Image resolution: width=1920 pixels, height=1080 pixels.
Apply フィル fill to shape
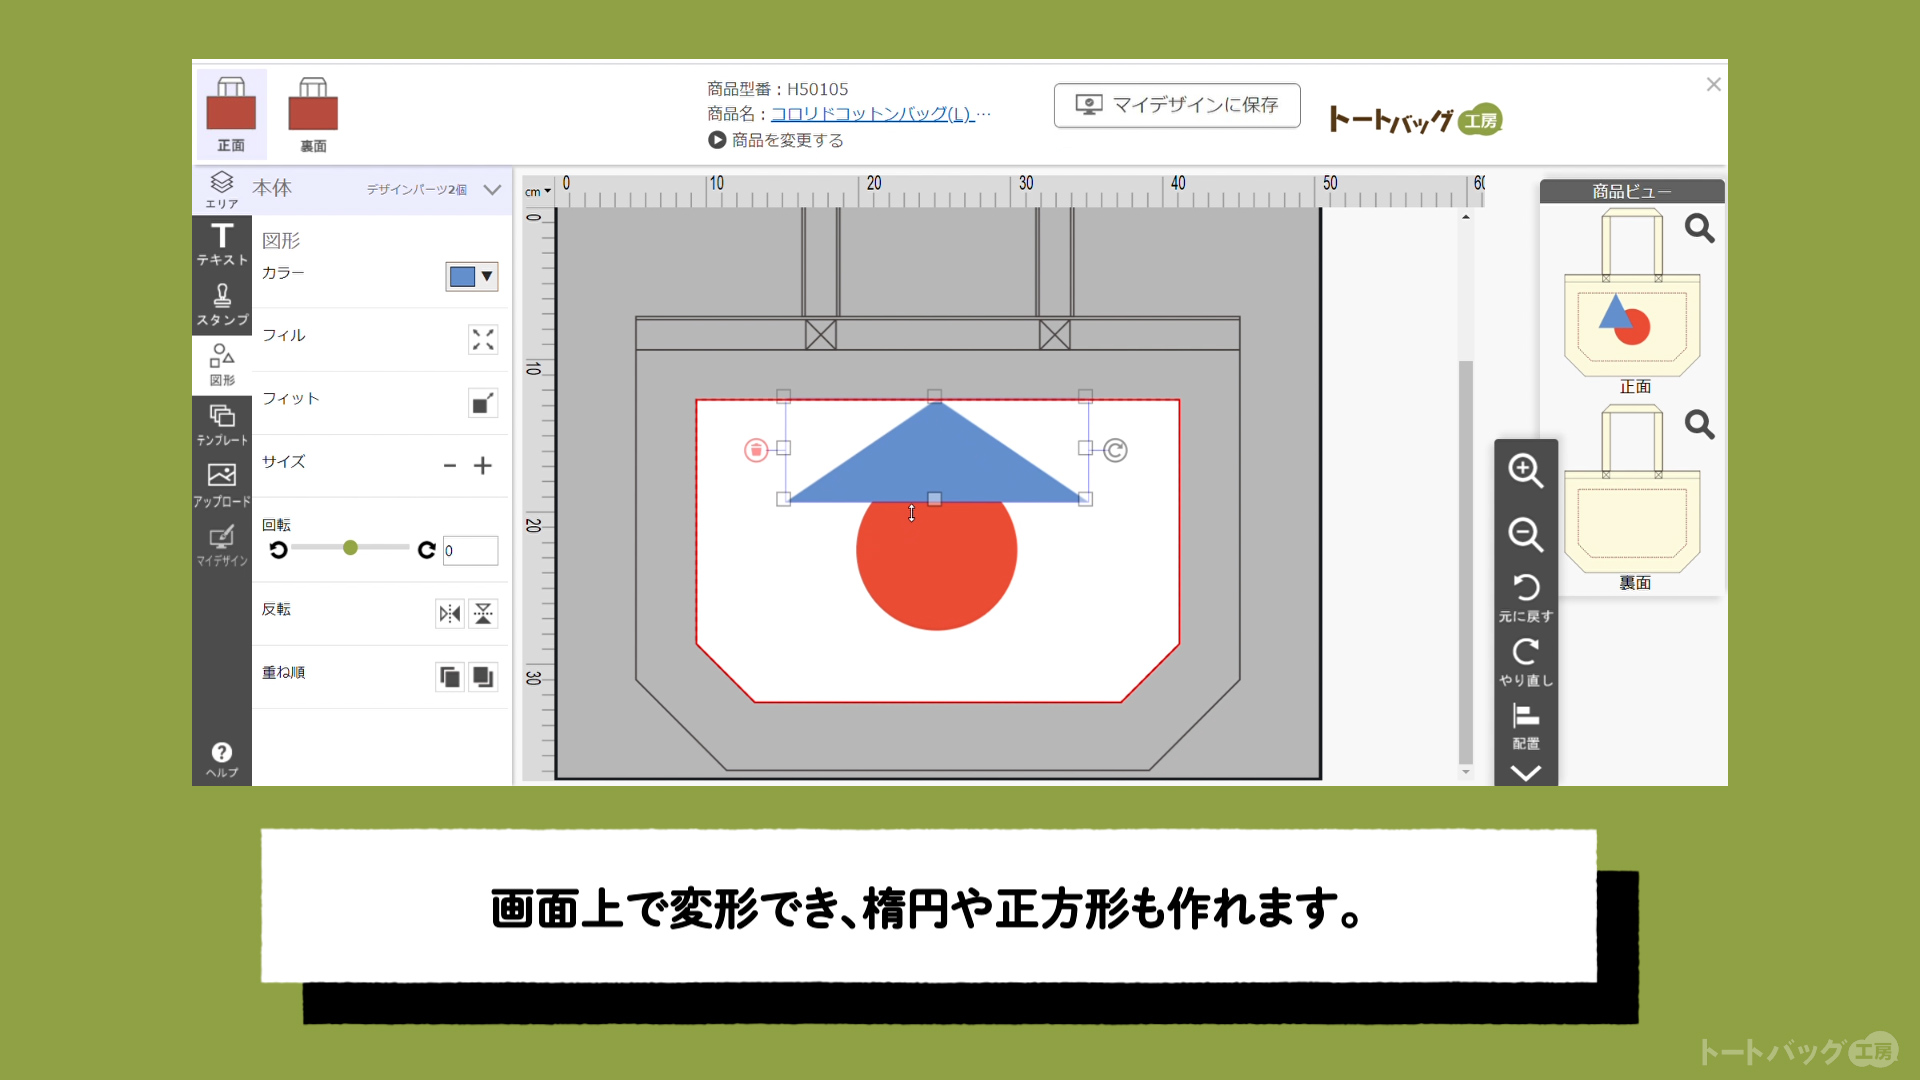(x=483, y=340)
